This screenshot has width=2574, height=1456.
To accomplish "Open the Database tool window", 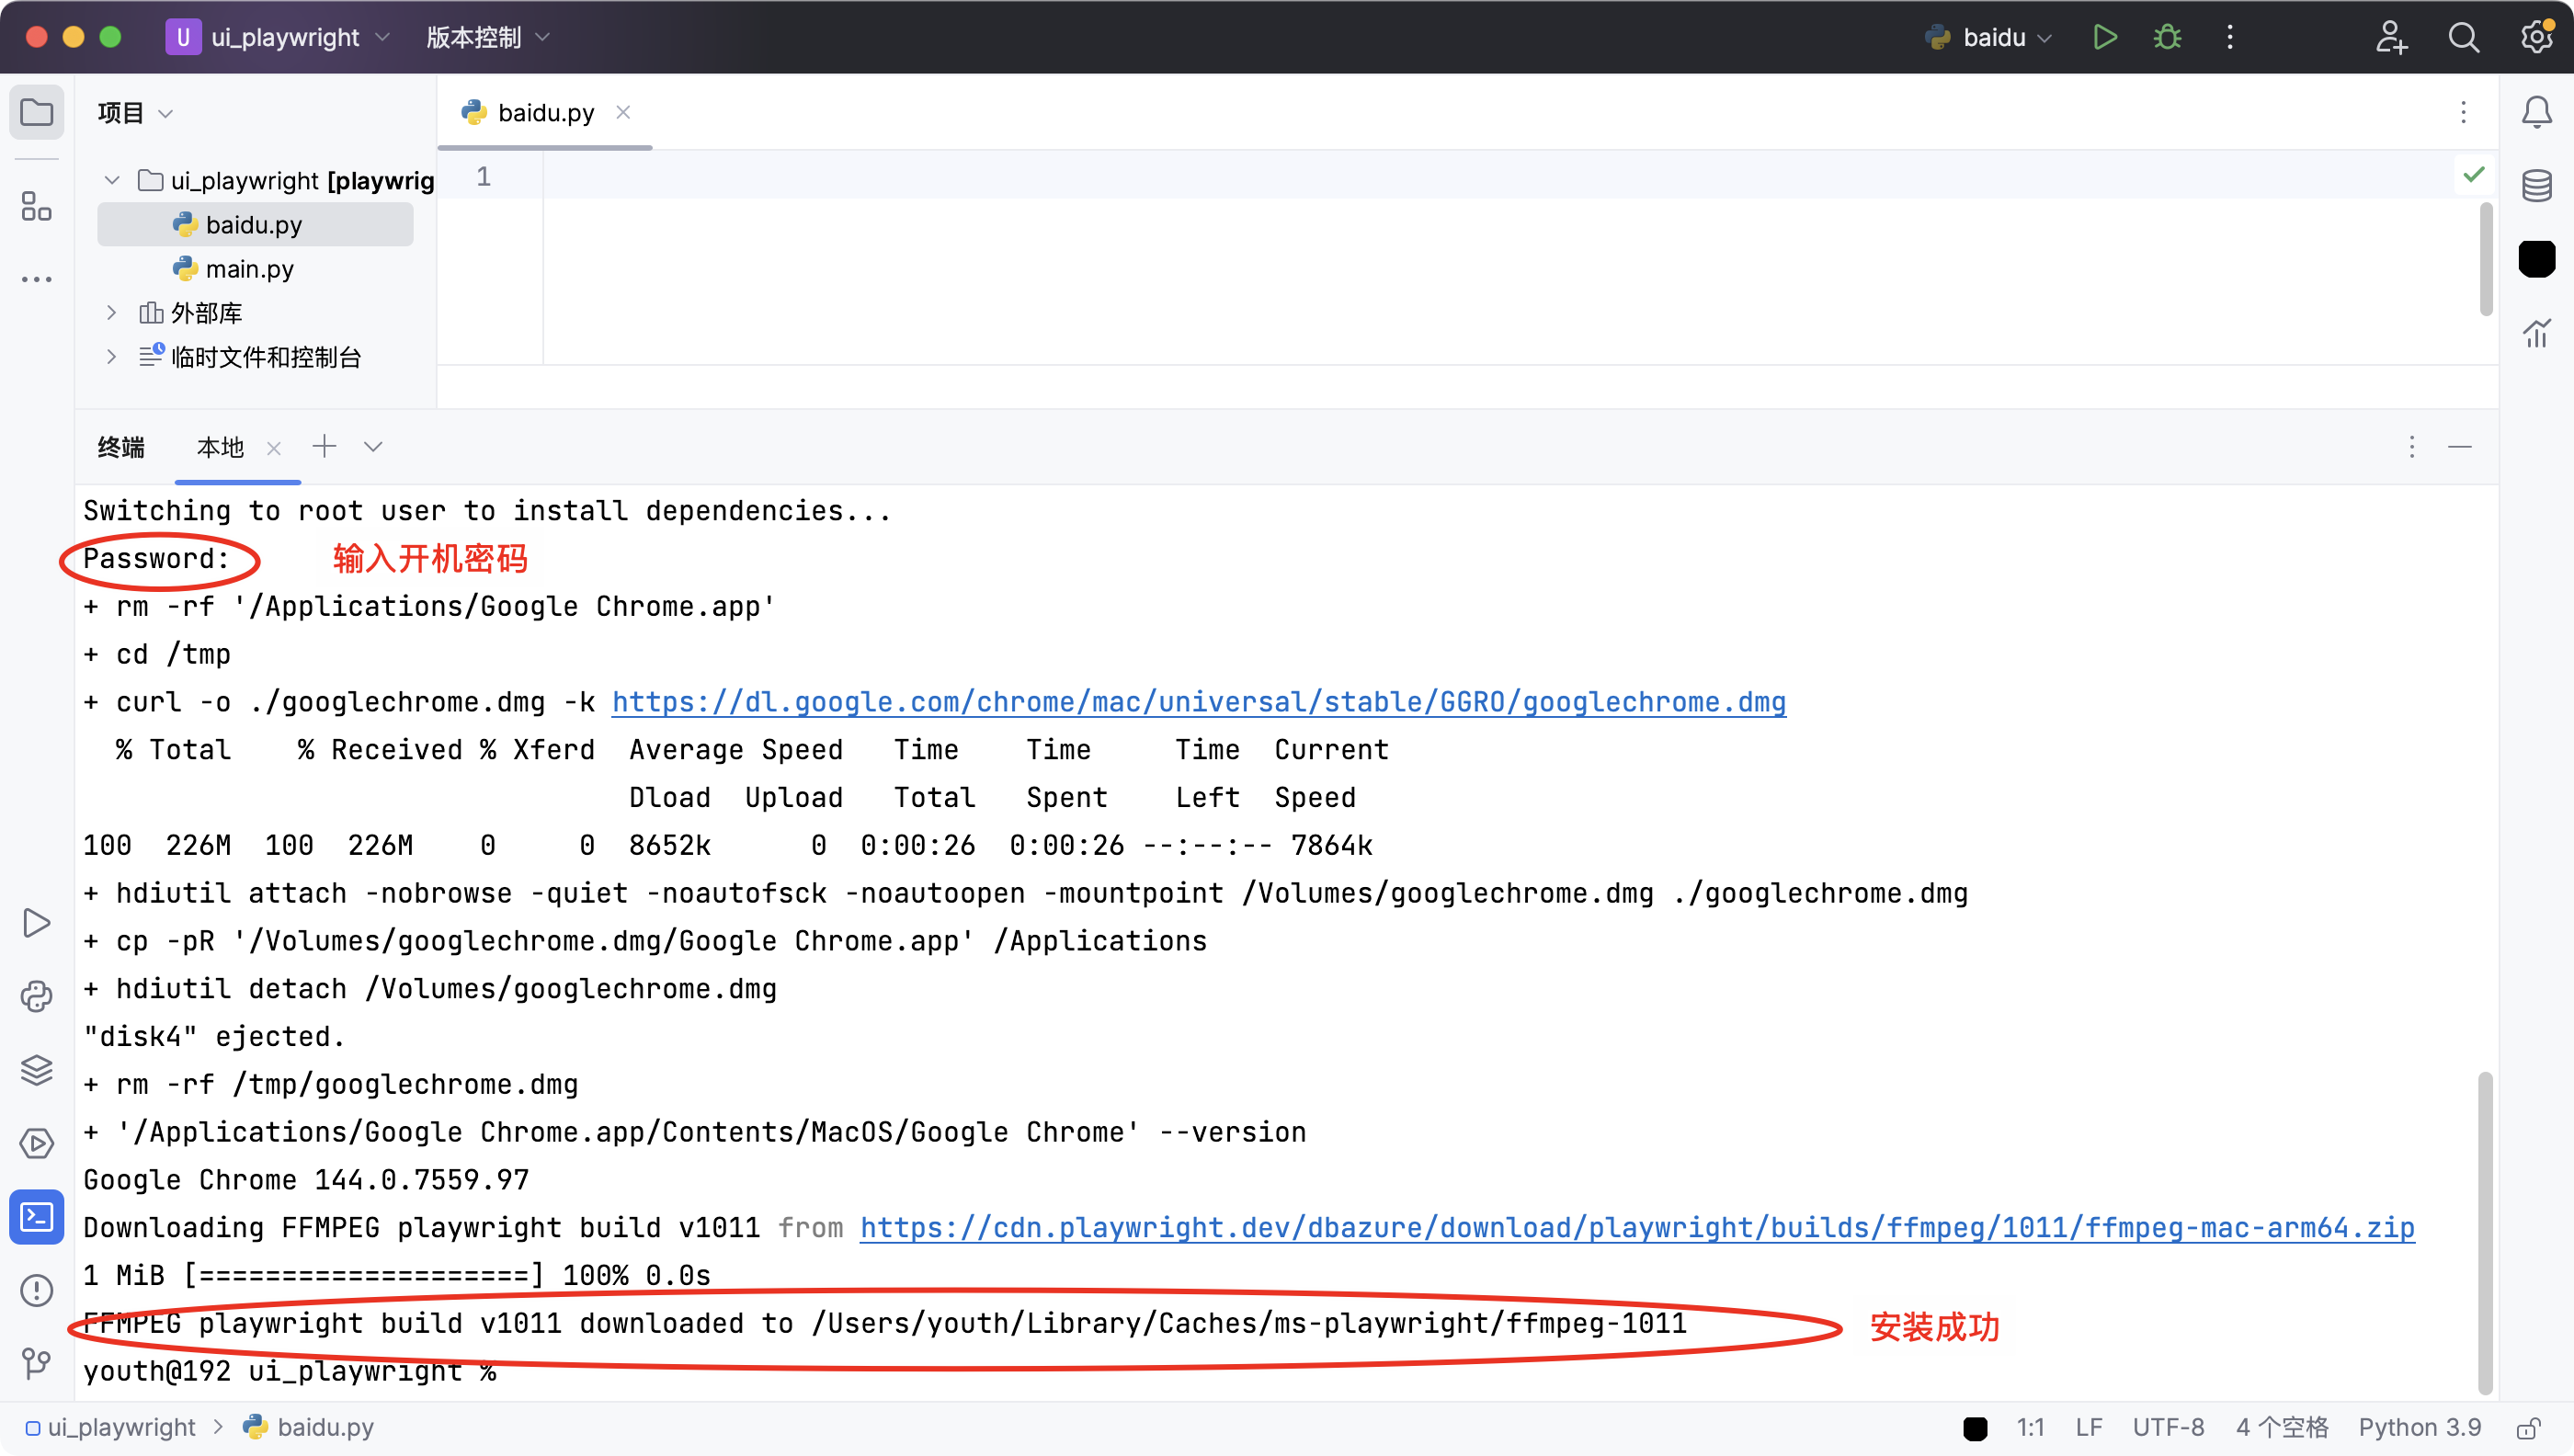I will (x=2536, y=186).
